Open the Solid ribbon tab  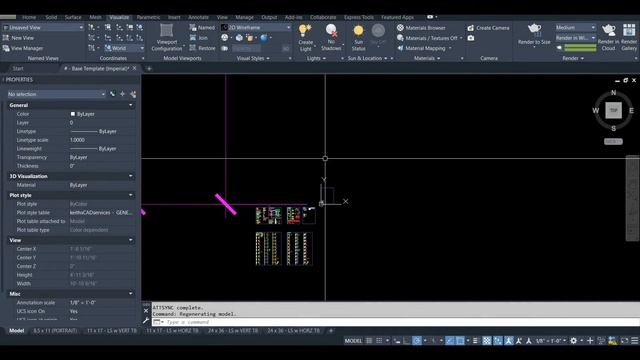[x=51, y=17]
